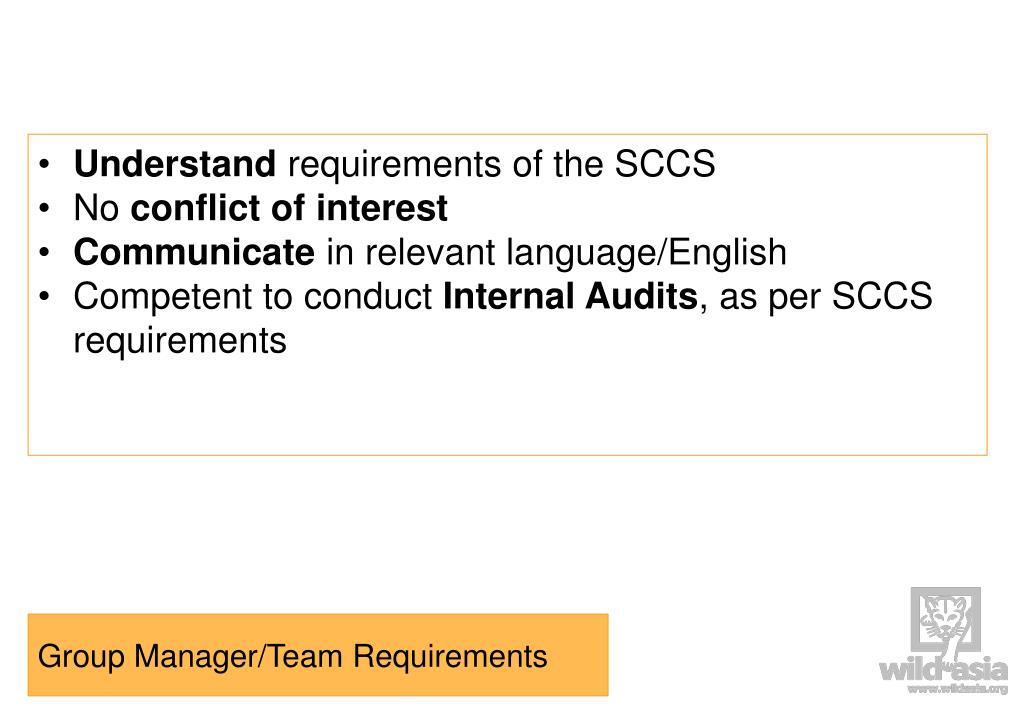Click the SCCS text in the first bullet
The image size is (1023, 708).
(665, 163)
